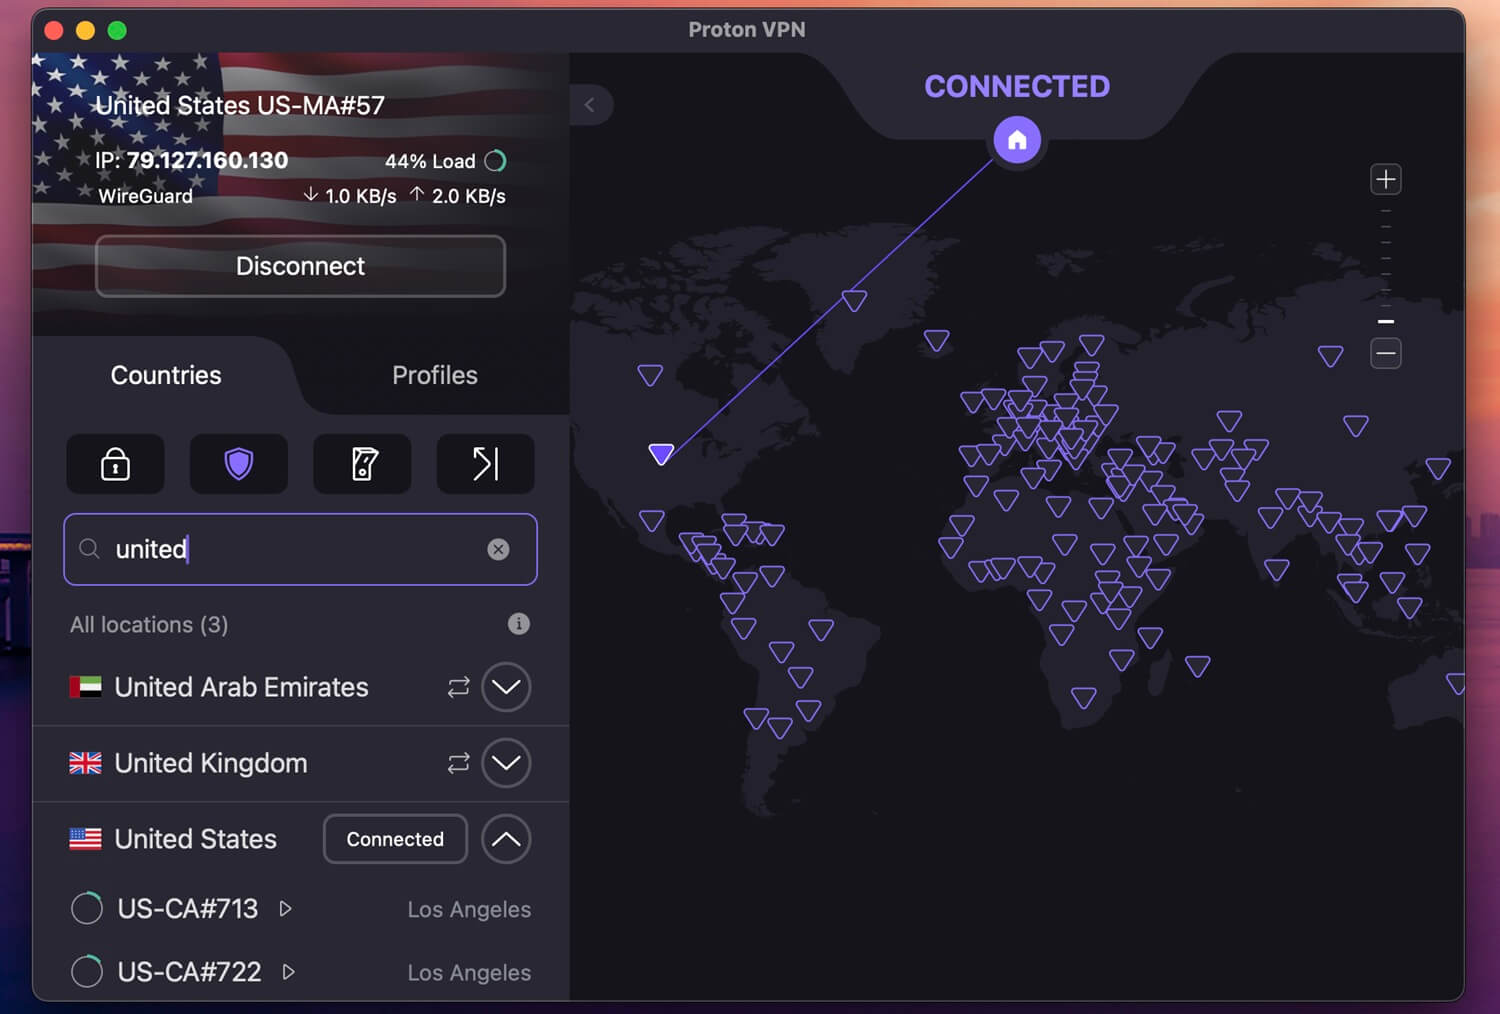Viewport: 1500px width, 1014px height.
Task: Clear the search field with the X icon
Action: [x=498, y=549]
